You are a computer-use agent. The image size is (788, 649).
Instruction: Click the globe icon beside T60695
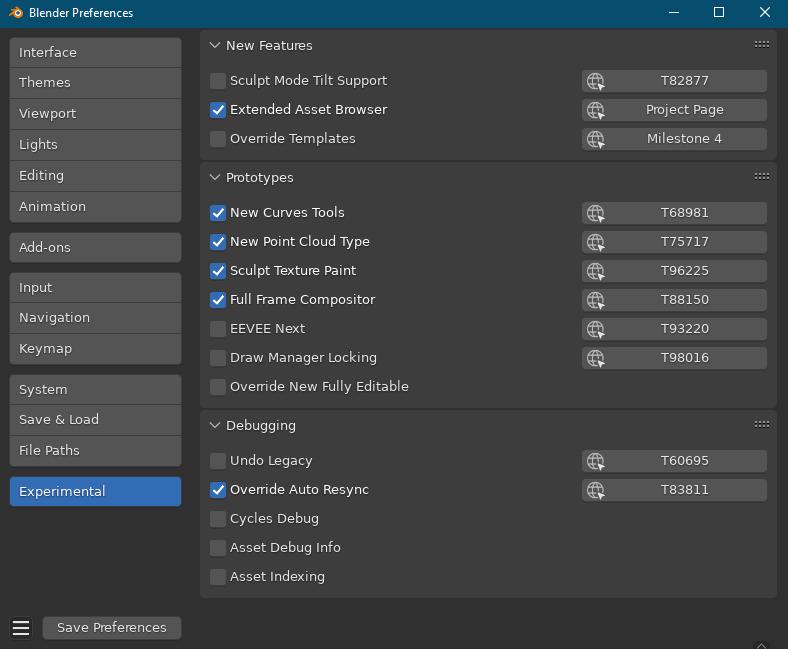click(x=596, y=461)
